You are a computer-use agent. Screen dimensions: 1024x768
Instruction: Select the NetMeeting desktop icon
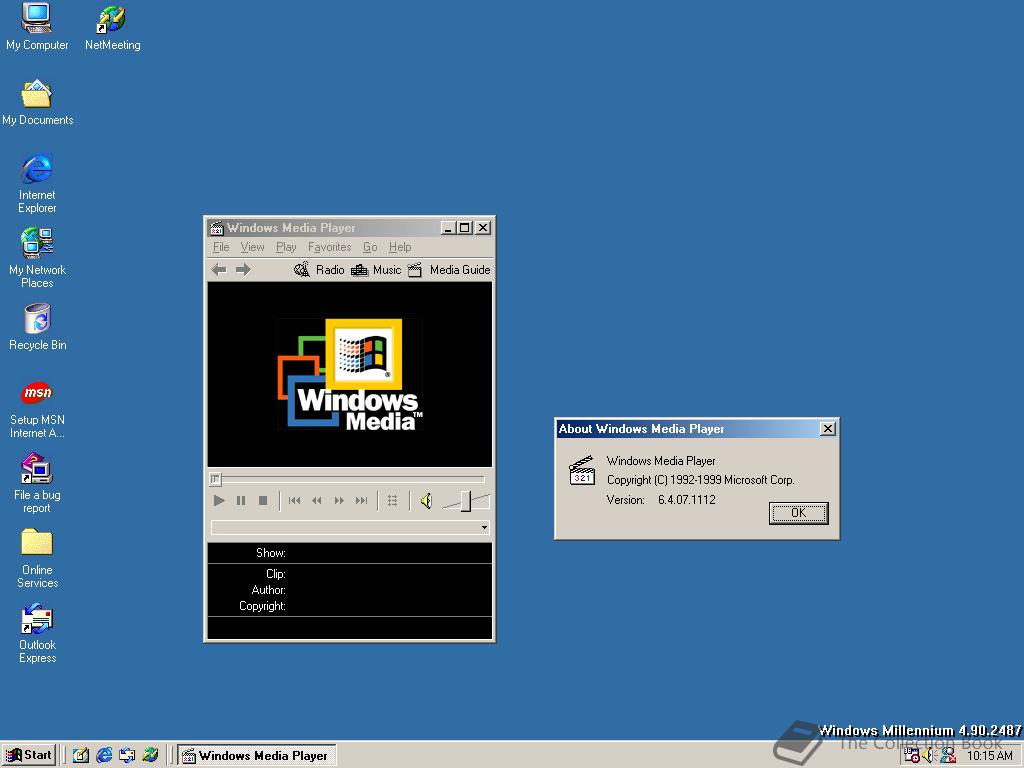coord(112,27)
